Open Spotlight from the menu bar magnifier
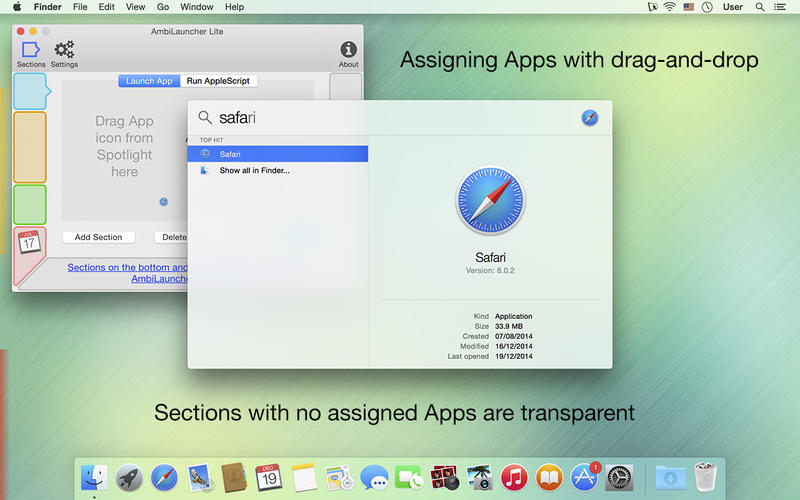The height and width of the screenshot is (500, 800). 760,7
